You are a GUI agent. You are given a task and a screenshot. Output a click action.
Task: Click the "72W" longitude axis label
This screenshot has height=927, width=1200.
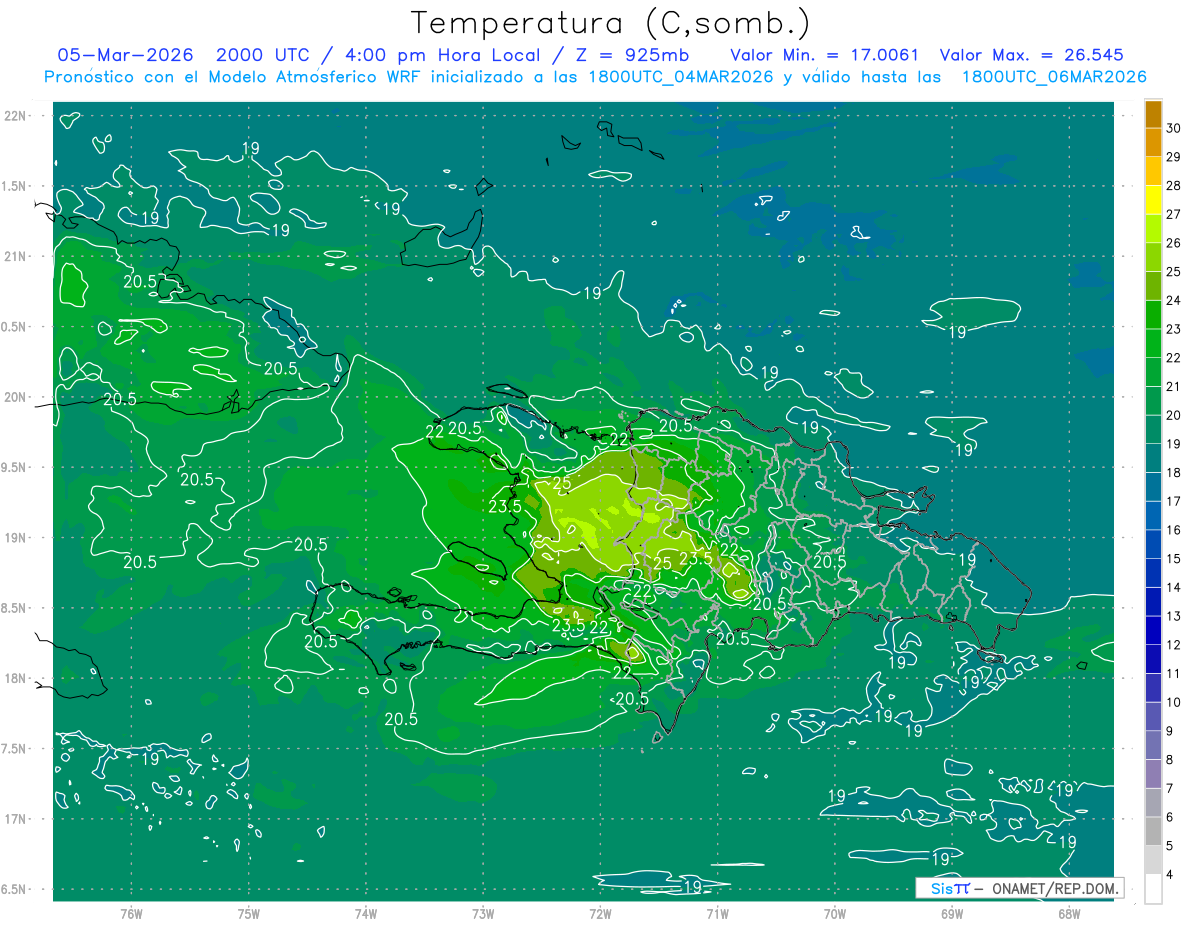click(x=600, y=912)
